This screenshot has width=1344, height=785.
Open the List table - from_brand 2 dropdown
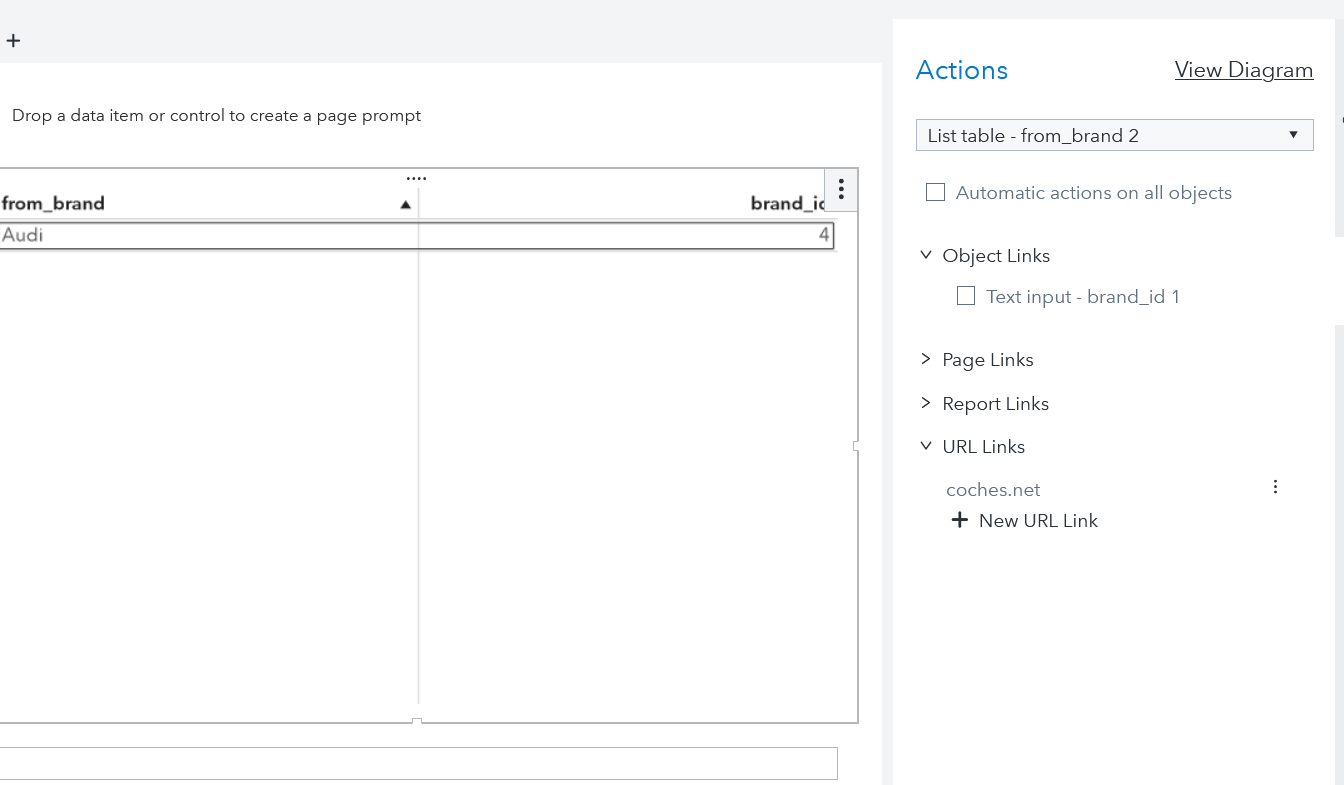(1114, 135)
